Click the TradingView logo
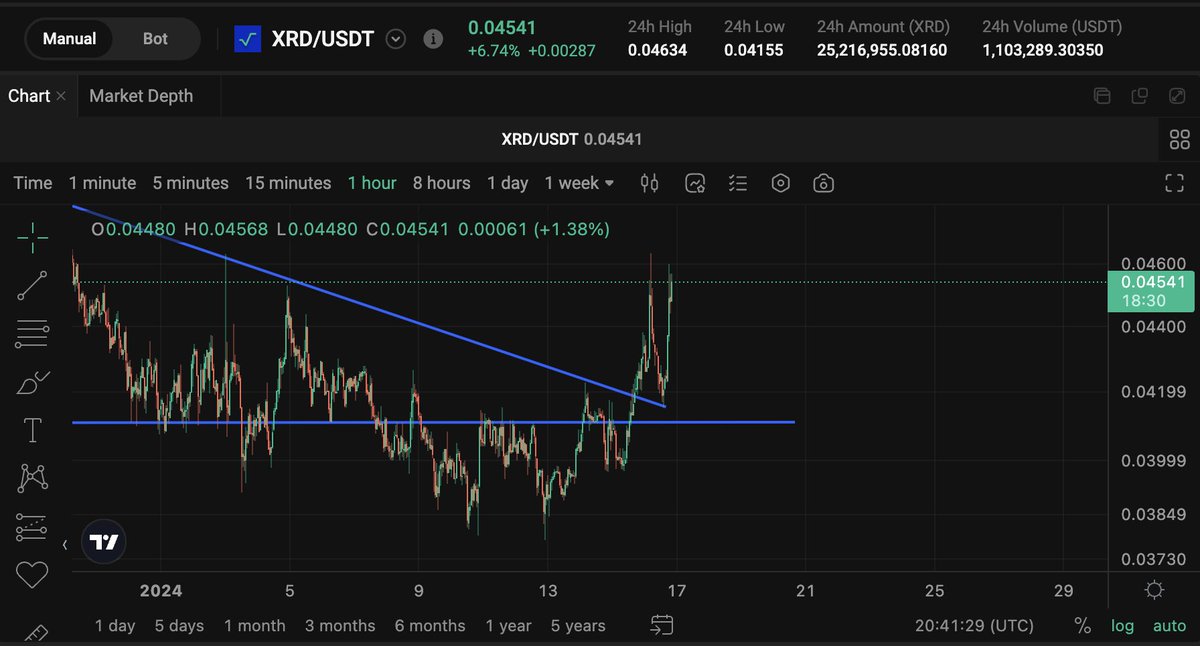The width and height of the screenshot is (1200, 646). click(x=104, y=542)
